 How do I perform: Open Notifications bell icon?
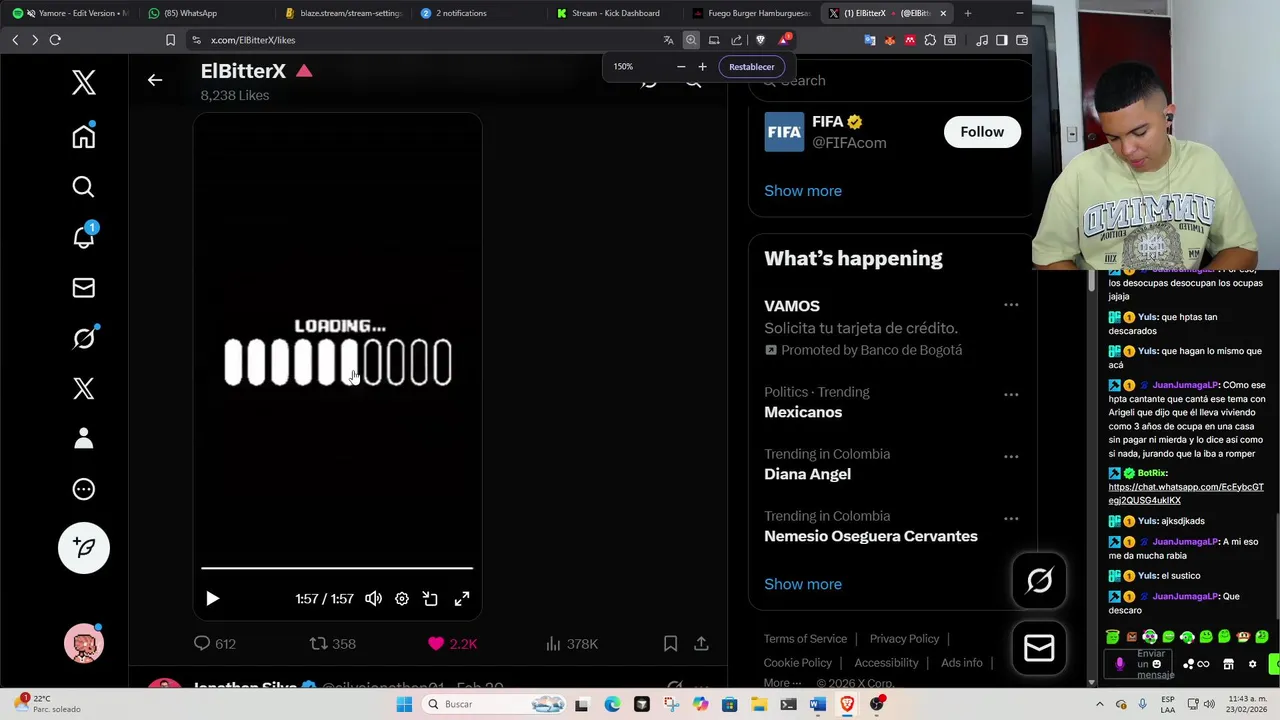(x=84, y=237)
